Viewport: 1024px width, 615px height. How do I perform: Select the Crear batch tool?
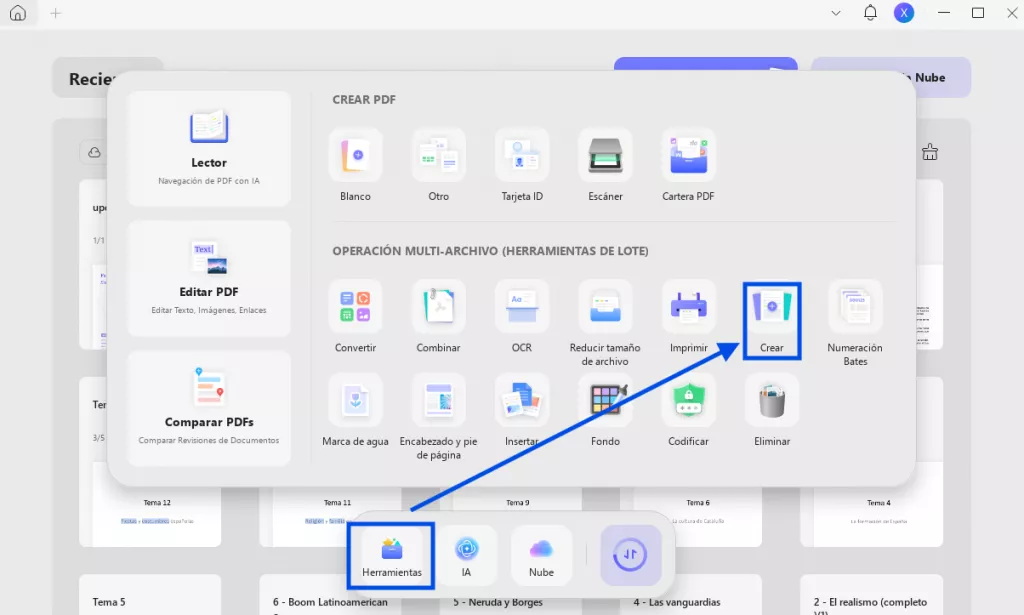772,321
